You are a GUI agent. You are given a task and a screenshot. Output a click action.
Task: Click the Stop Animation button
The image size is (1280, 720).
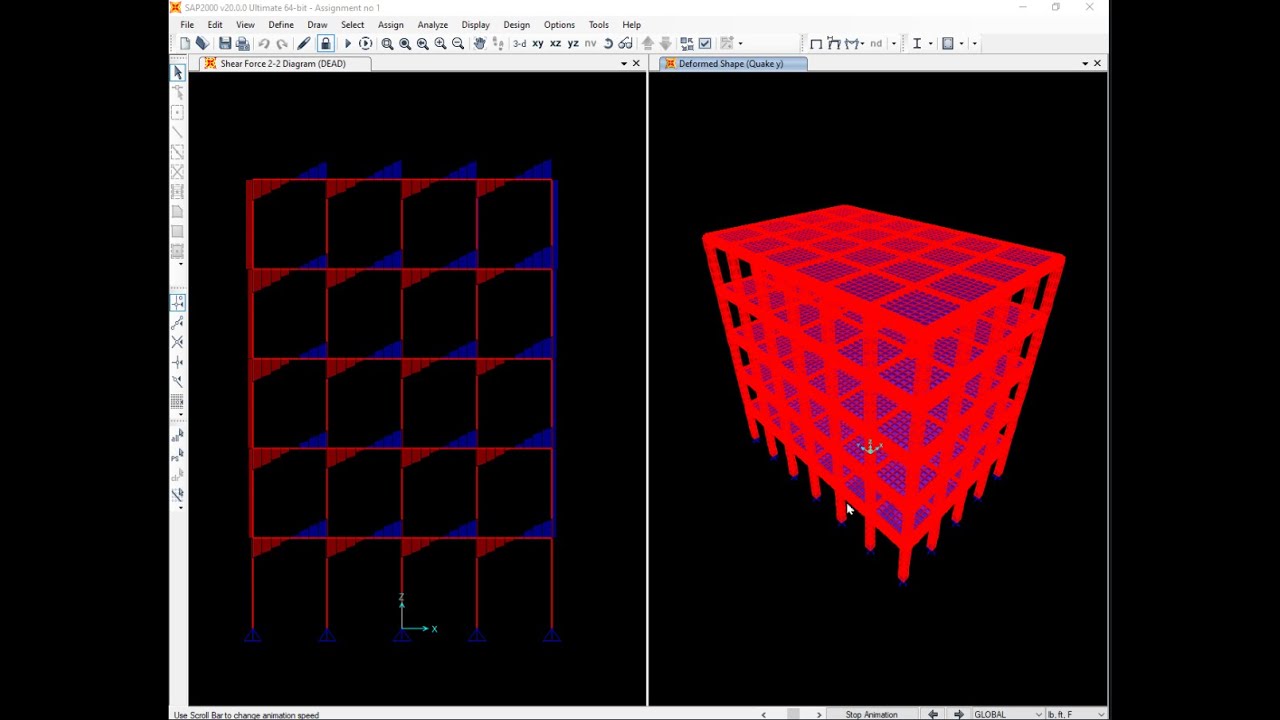pos(871,714)
